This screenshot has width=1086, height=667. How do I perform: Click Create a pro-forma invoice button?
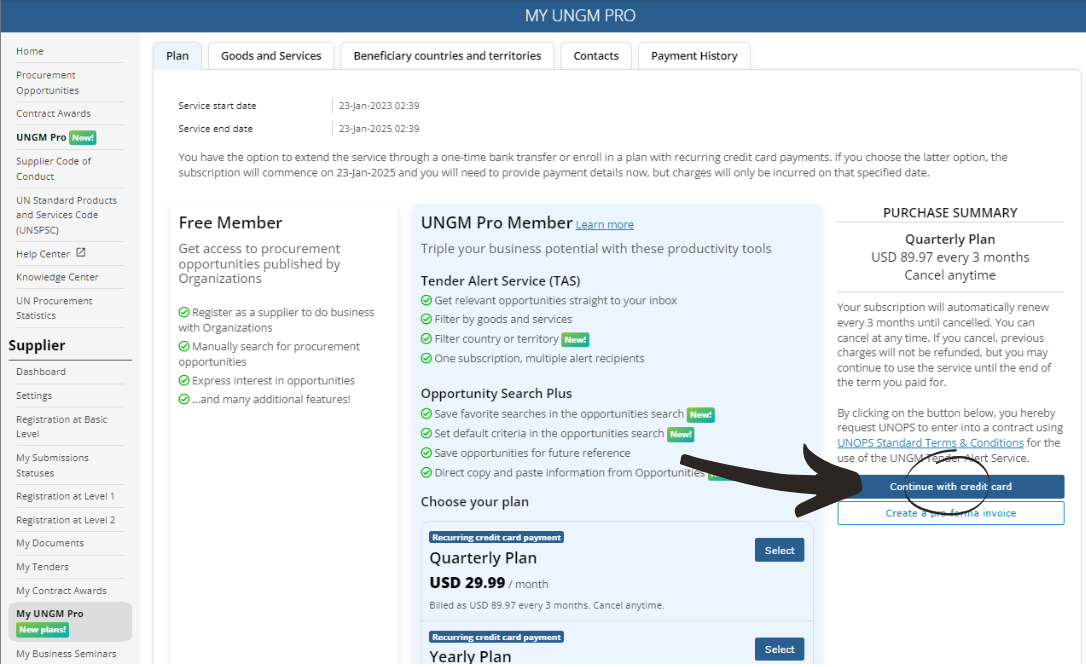point(950,513)
